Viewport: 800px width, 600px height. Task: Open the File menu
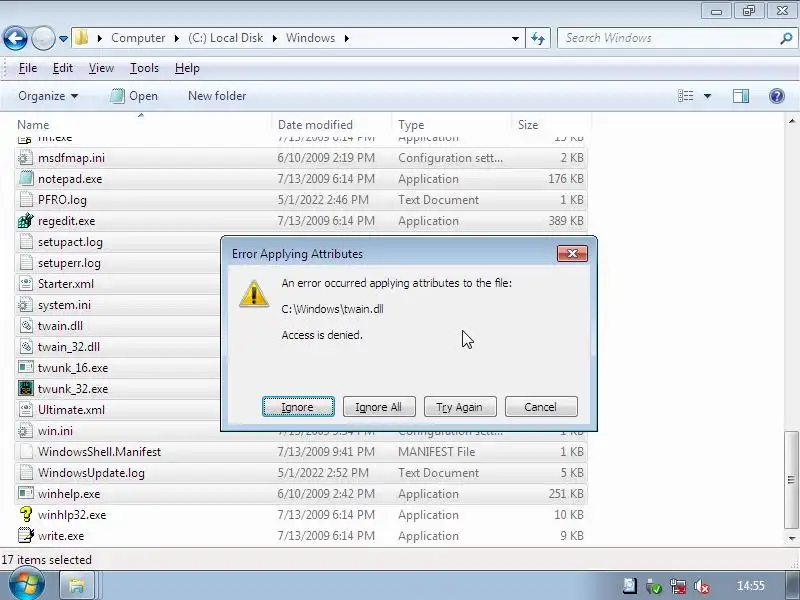tap(28, 68)
